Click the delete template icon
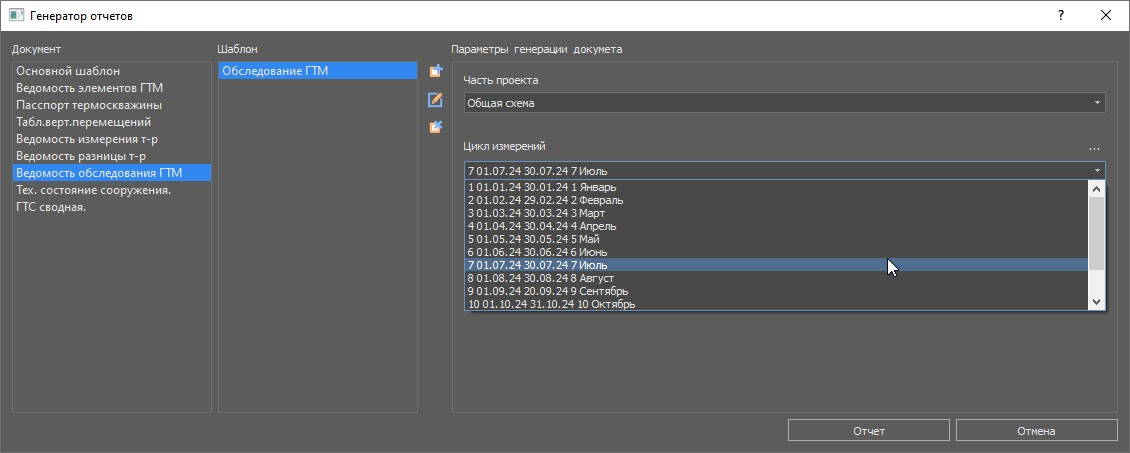Image resolution: width=1130 pixels, height=453 pixels. 435,127
